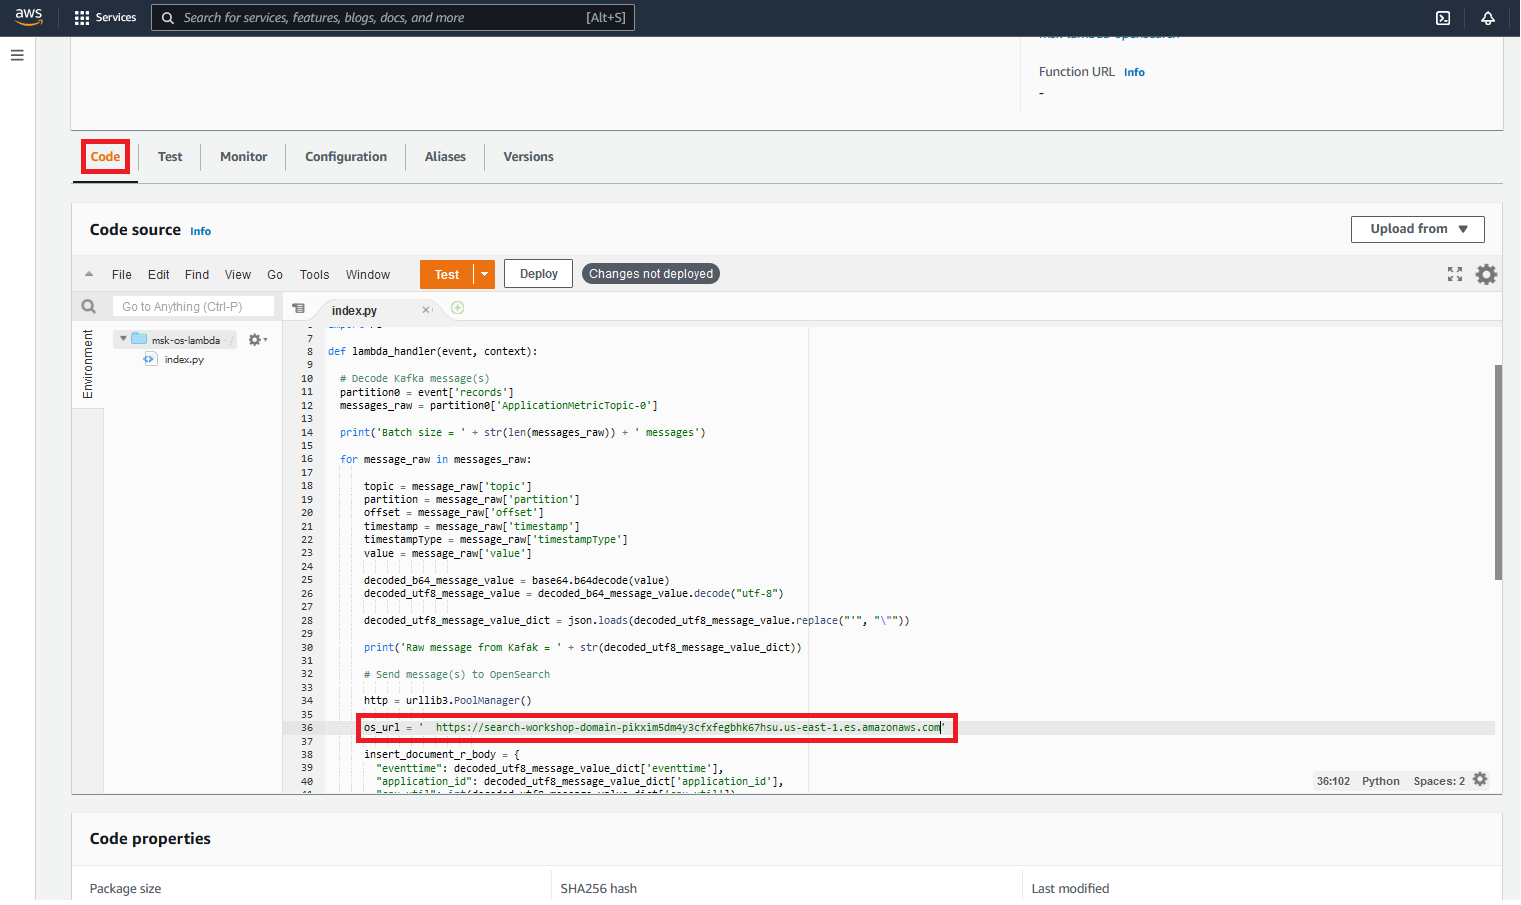
Task: Click the Deploy button
Action: click(539, 274)
